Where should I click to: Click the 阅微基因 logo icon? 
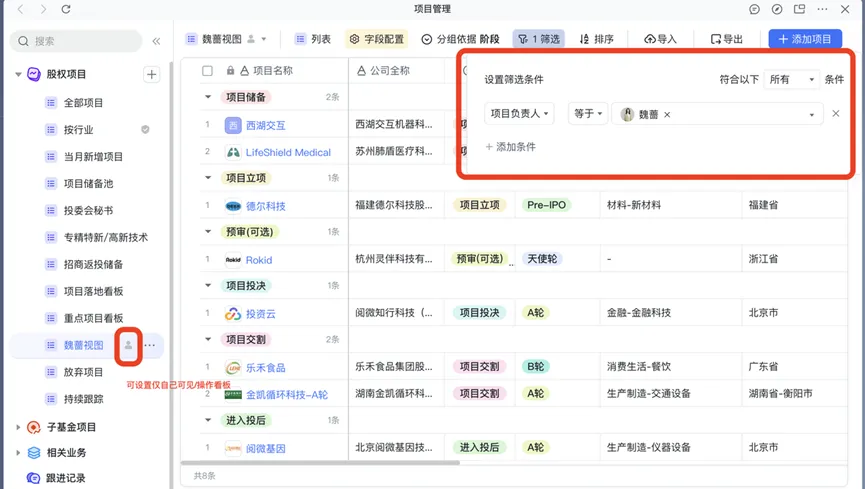233,449
